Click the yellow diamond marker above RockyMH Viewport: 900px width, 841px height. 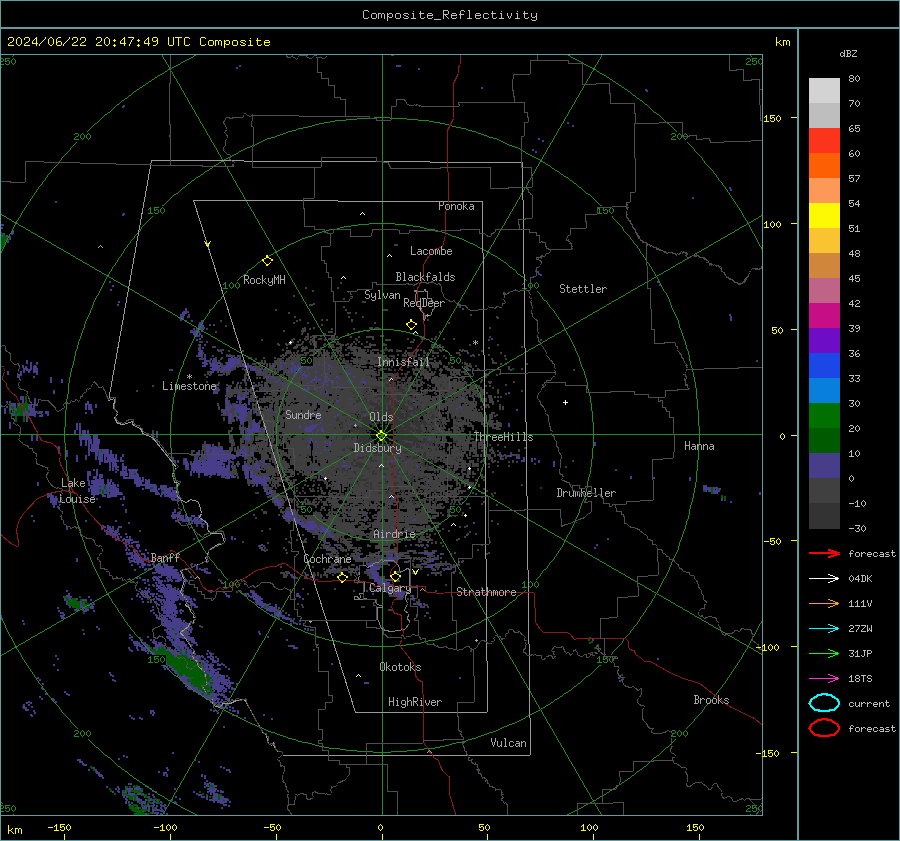pyautogui.click(x=267, y=261)
